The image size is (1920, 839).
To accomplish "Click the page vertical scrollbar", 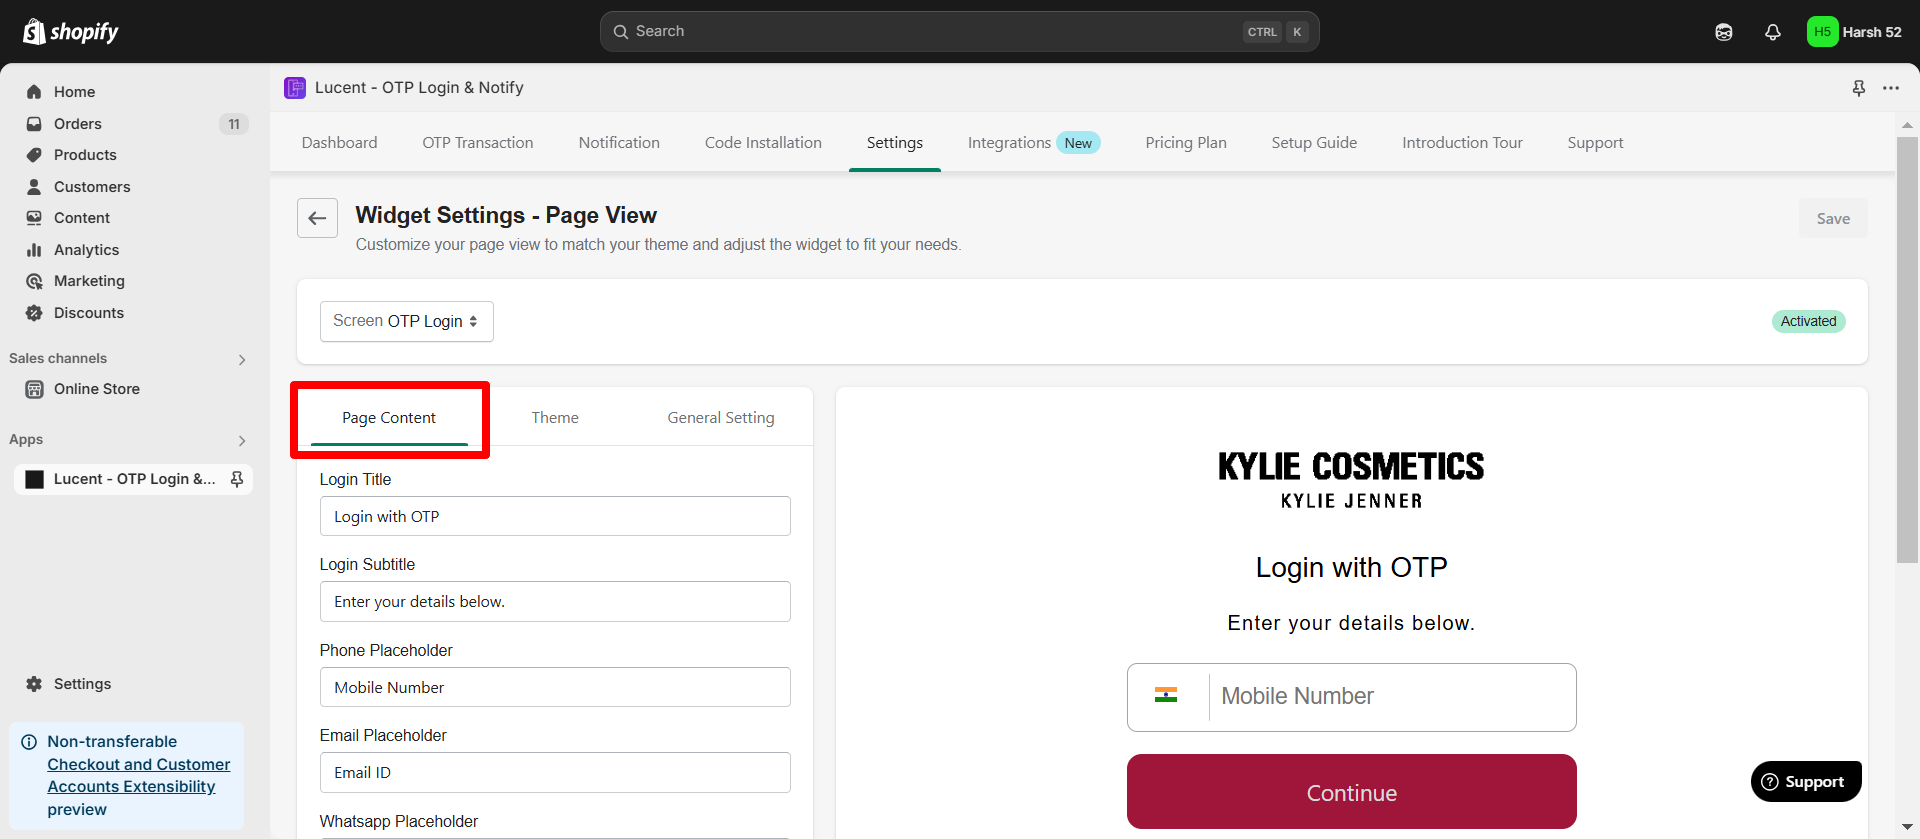I will (x=1907, y=350).
